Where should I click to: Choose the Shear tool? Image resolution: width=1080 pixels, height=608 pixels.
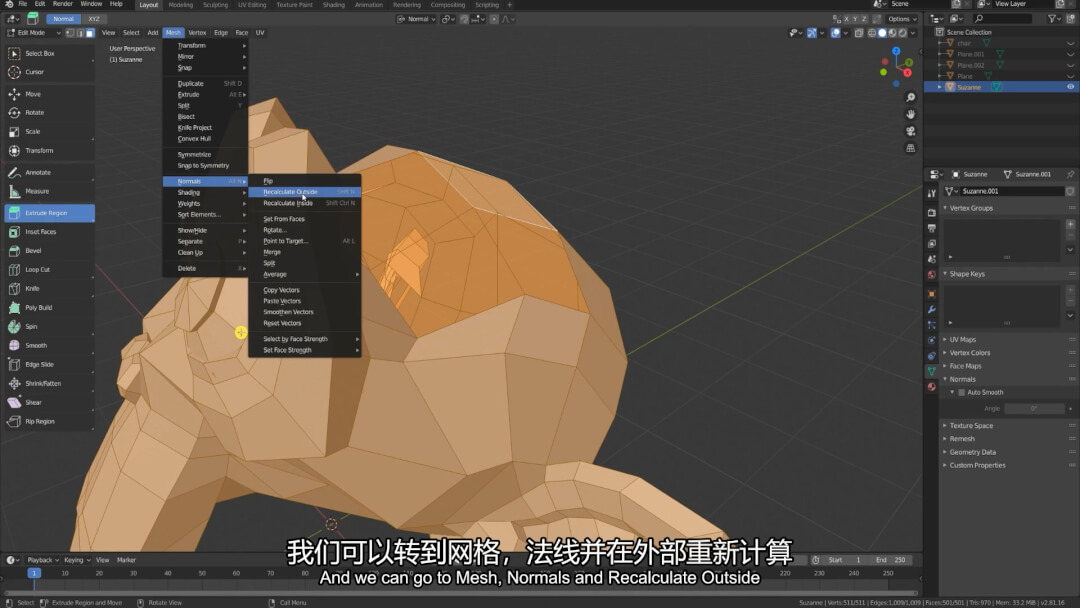pyautogui.click(x=49, y=402)
